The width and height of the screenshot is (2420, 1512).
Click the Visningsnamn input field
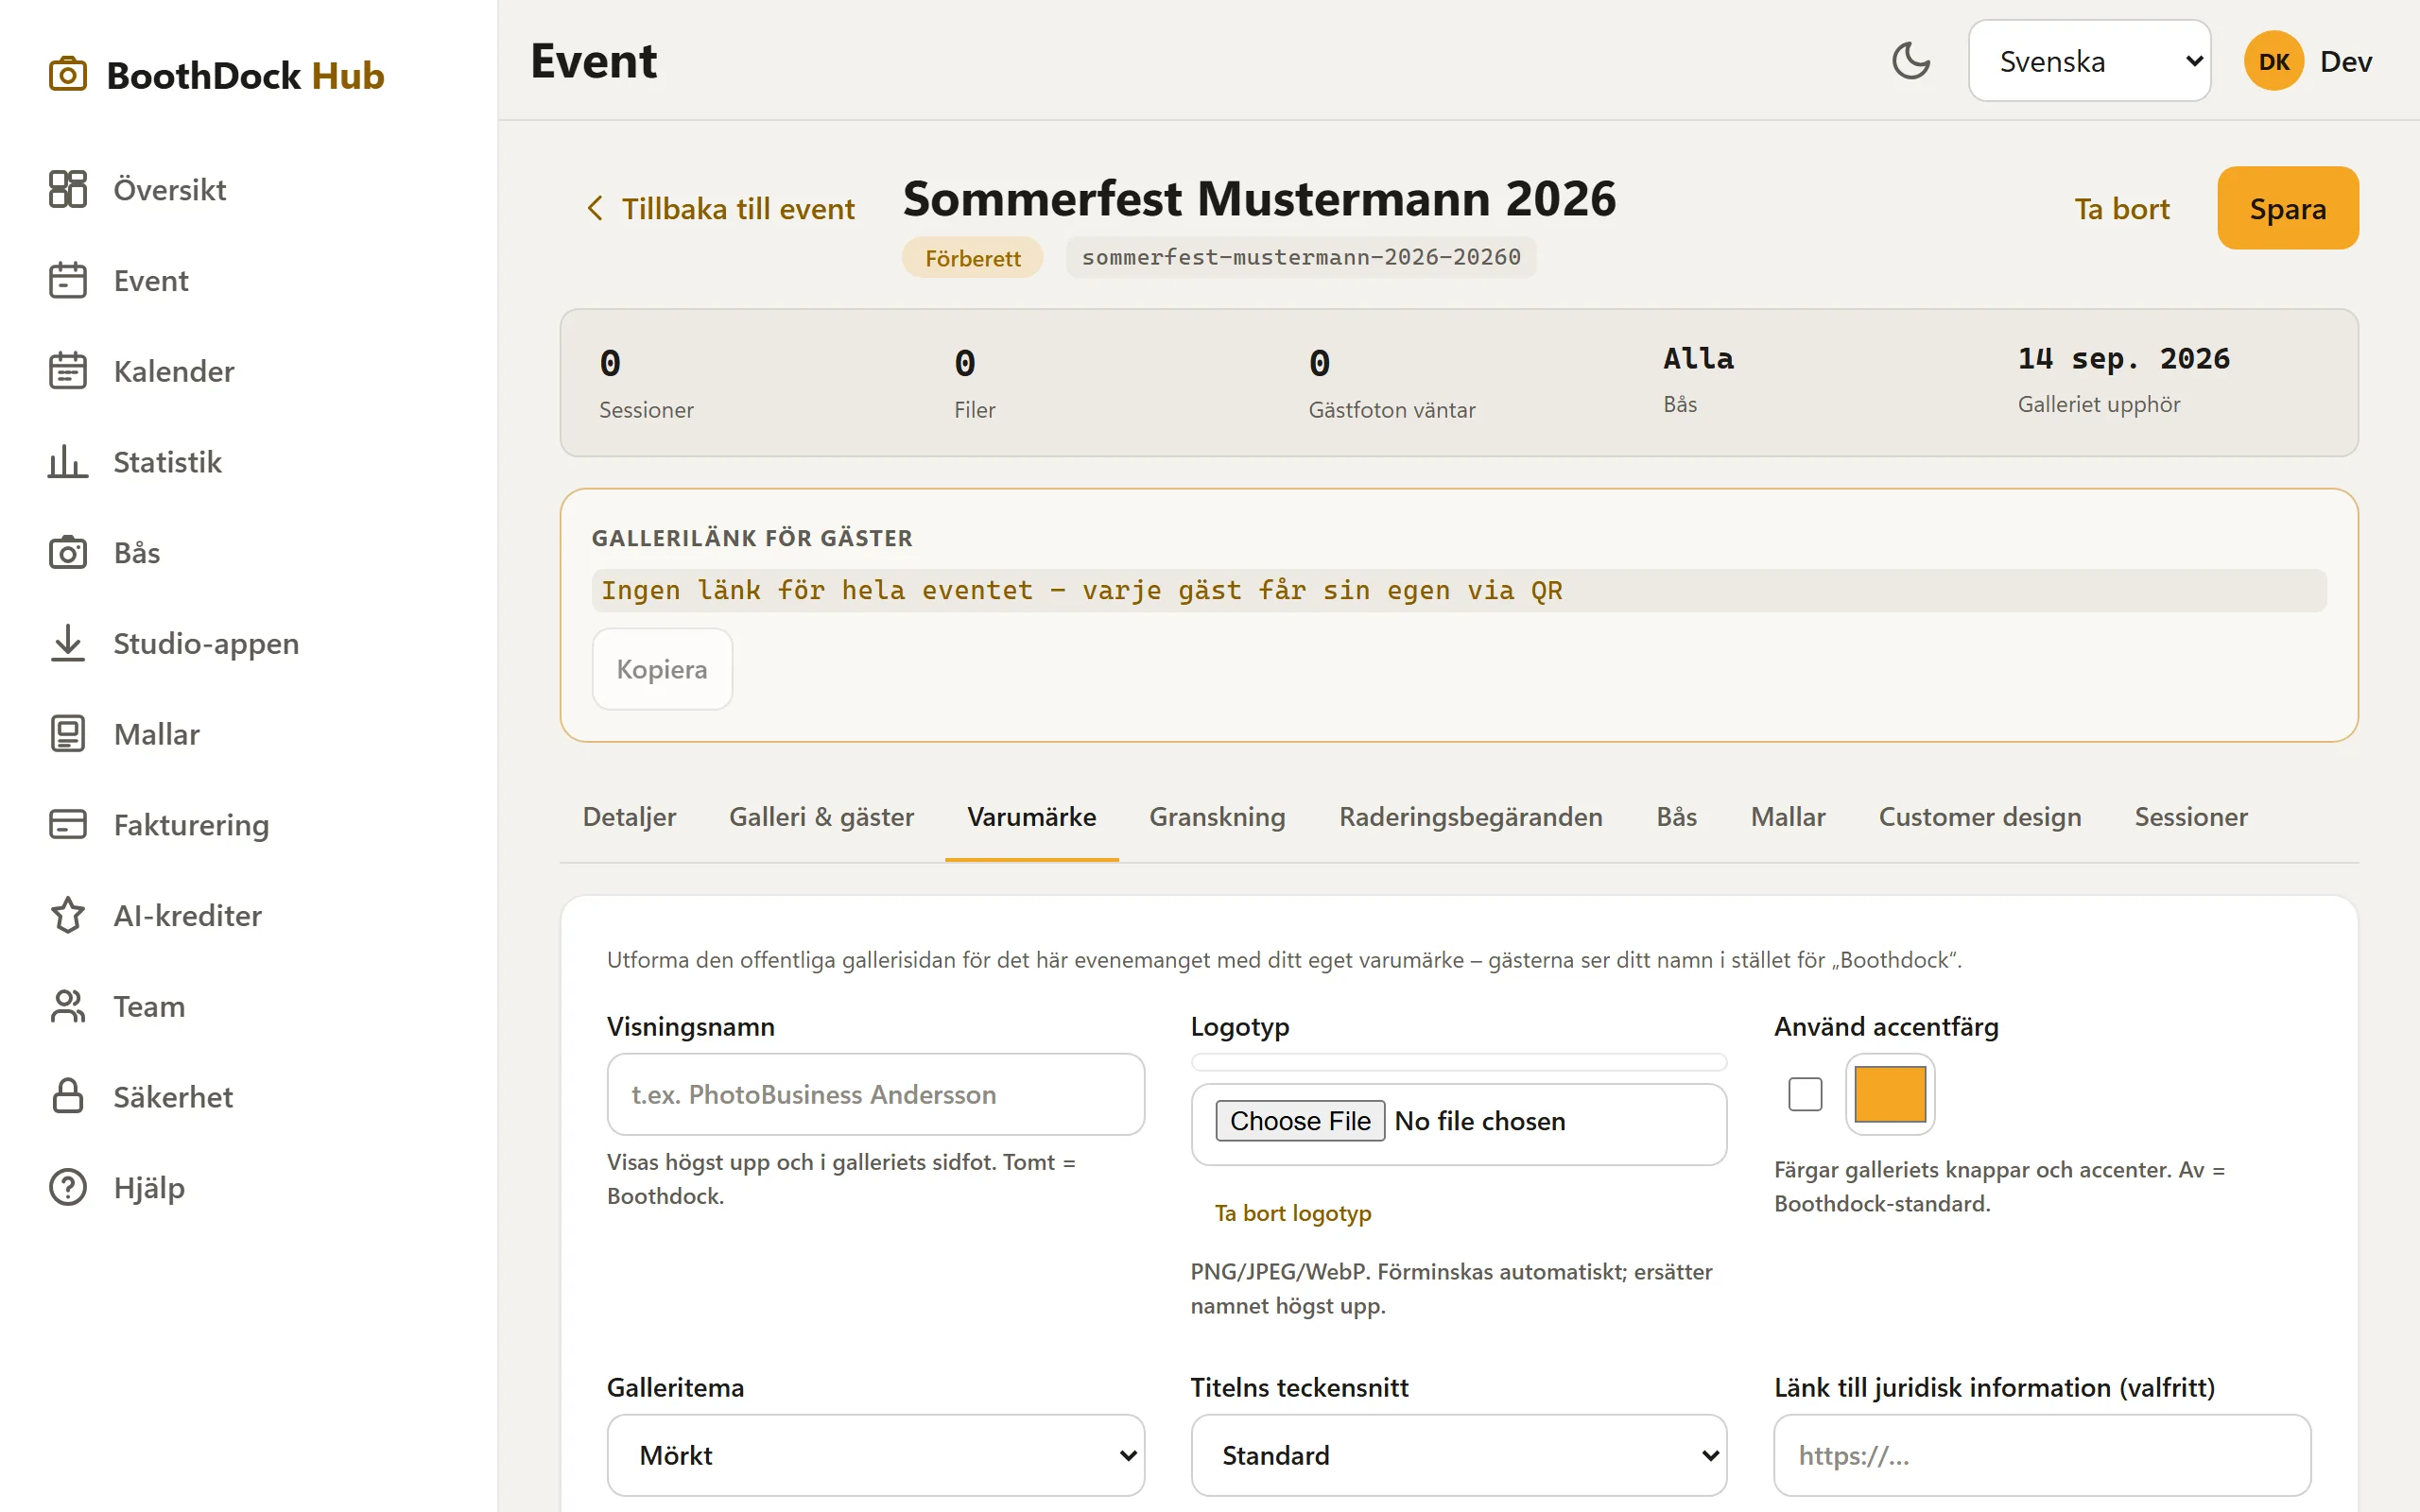pyautogui.click(x=875, y=1094)
